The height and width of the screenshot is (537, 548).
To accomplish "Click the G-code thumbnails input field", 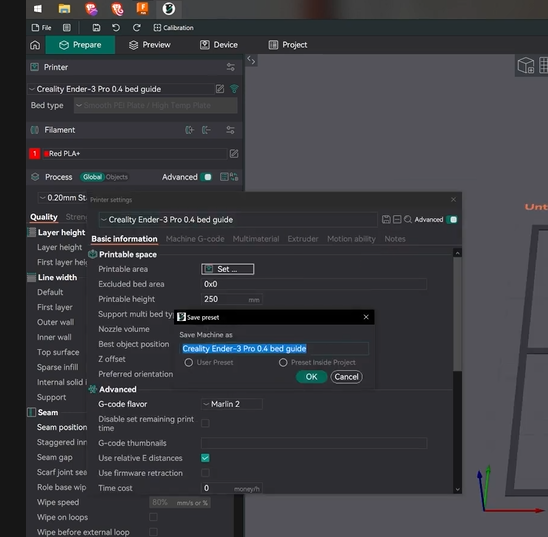I will click(x=314, y=443).
